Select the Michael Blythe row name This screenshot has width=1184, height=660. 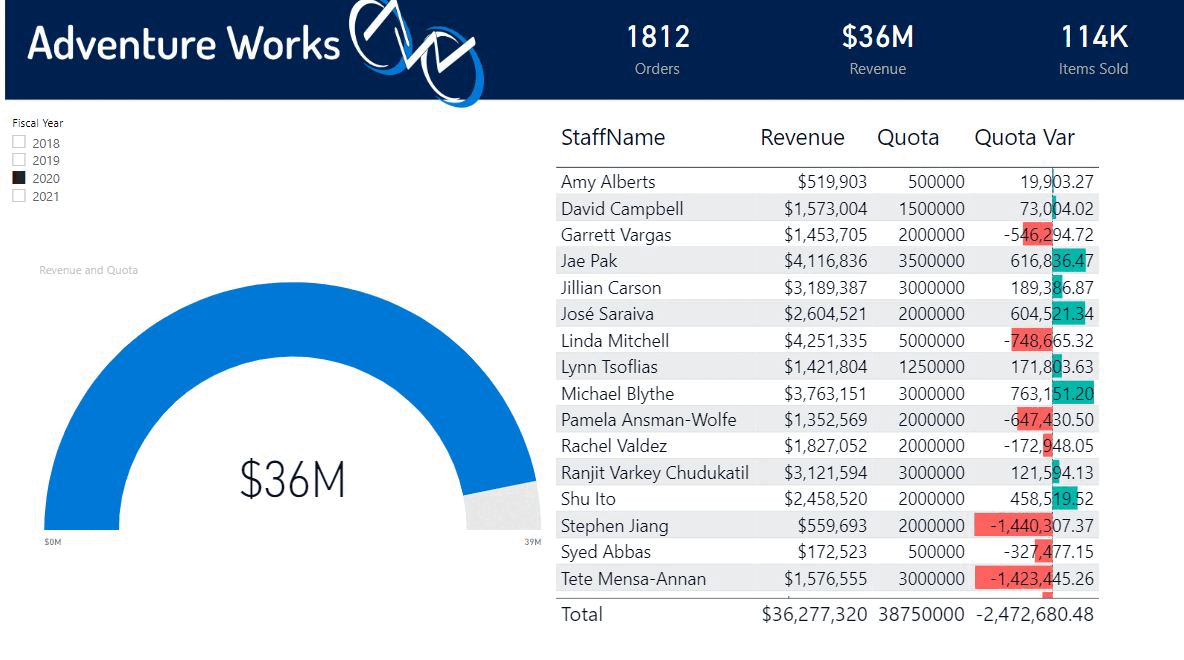pyautogui.click(x=617, y=393)
